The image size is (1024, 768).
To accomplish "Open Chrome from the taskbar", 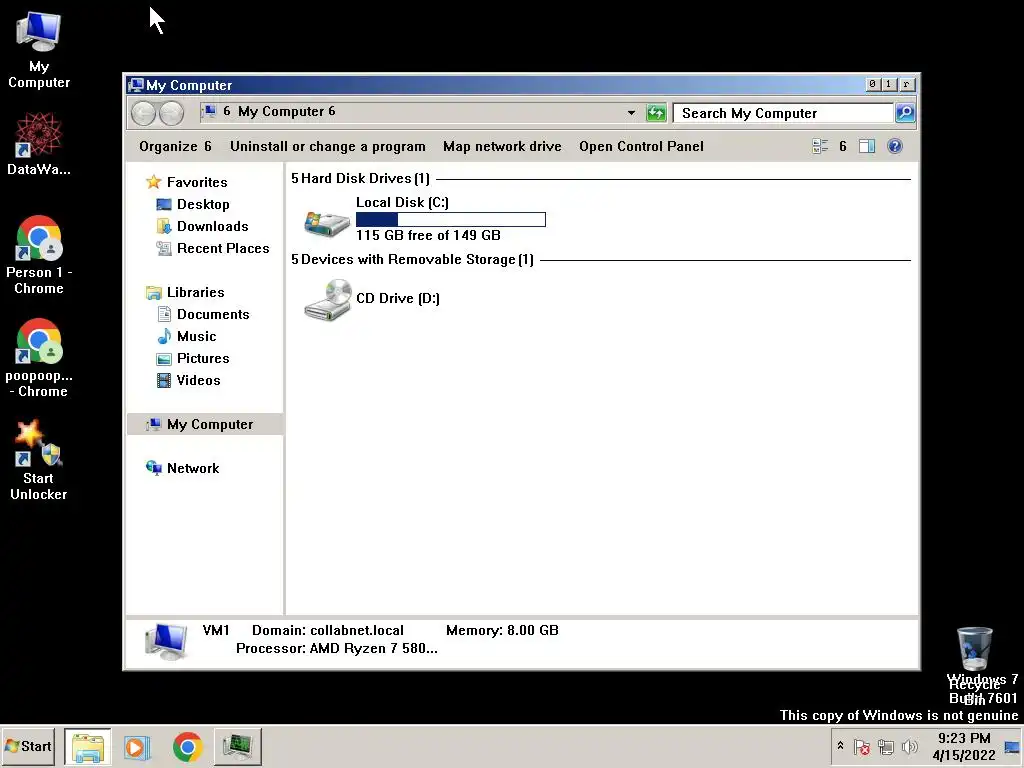I will click(x=187, y=746).
